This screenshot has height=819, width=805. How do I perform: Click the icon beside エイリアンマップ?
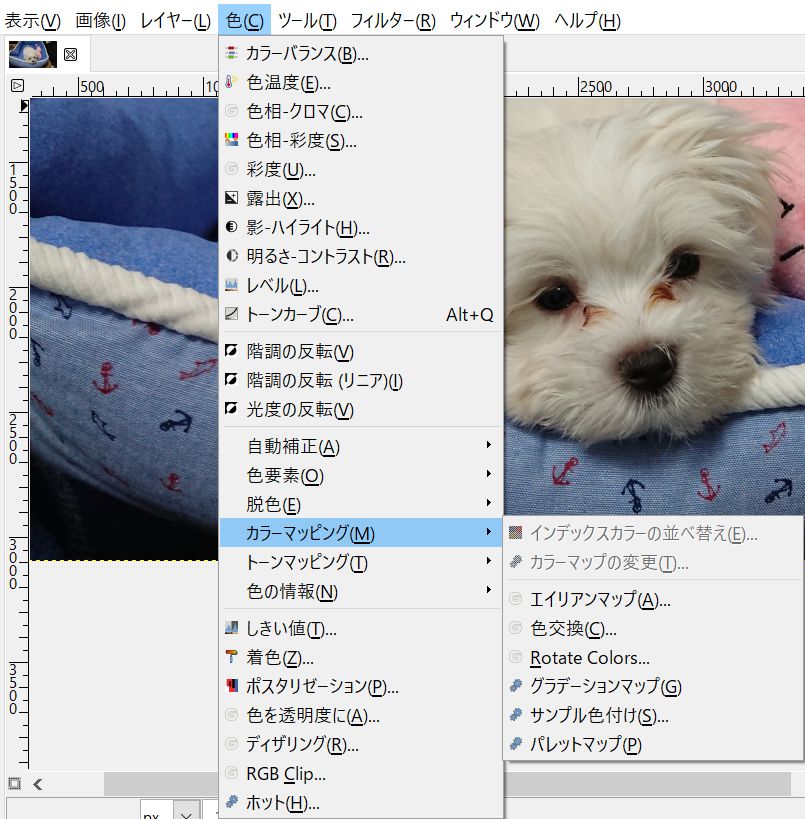[516, 599]
